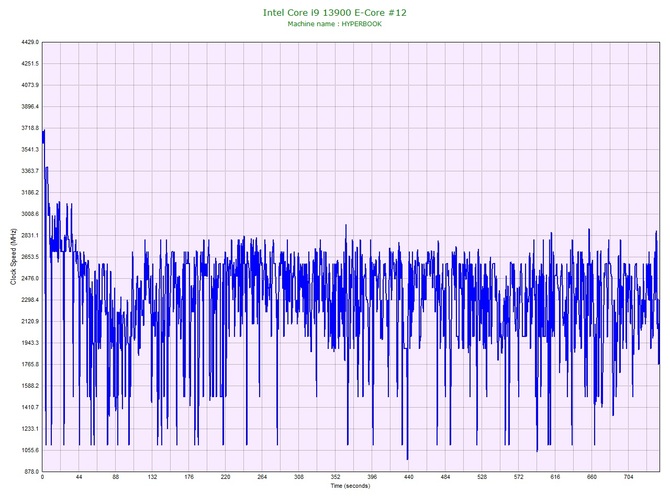The width and height of the screenshot is (670, 503).
Task: Click the 3718.8 y-axis value
Action: (x=30, y=128)
